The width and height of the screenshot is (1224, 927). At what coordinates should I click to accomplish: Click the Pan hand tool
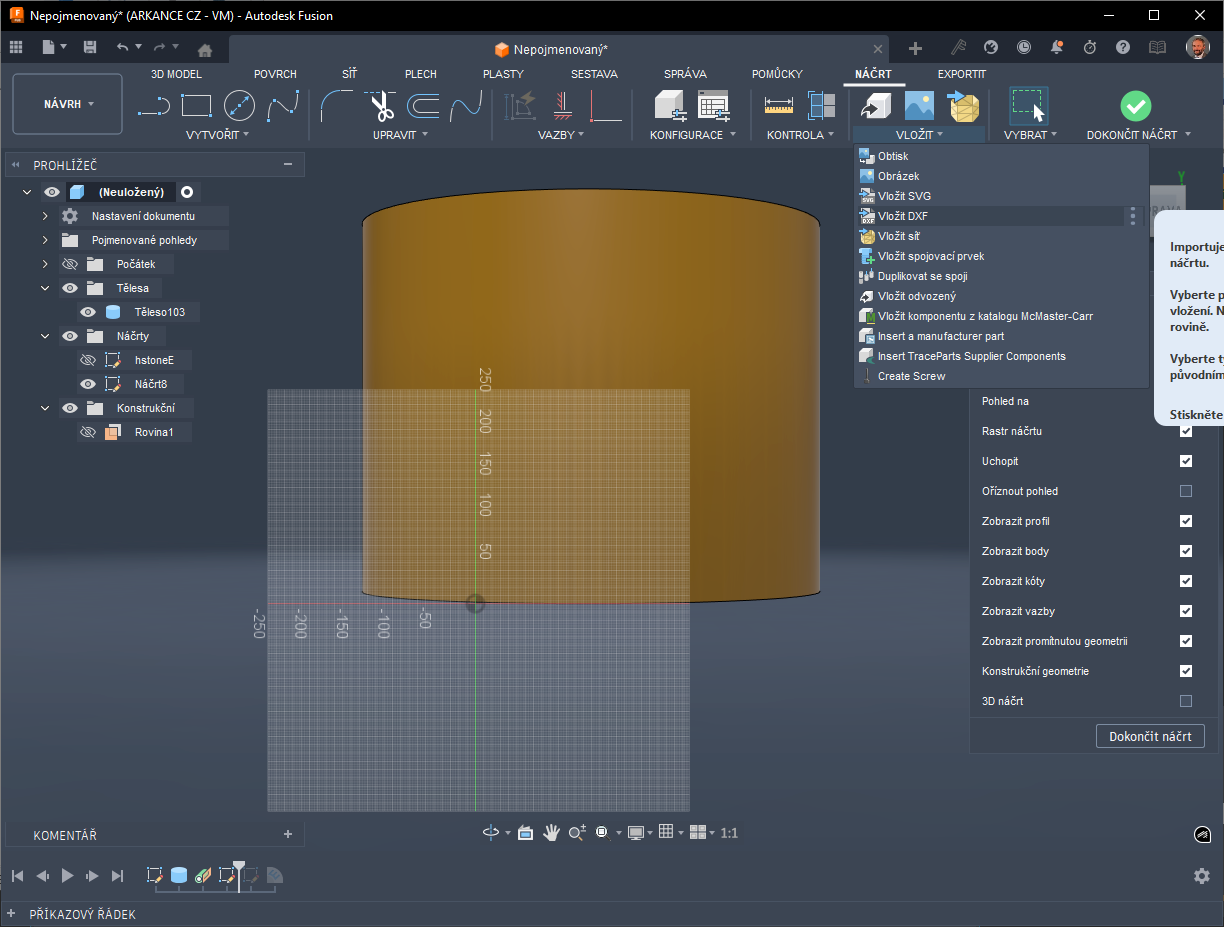pos(551,833)
